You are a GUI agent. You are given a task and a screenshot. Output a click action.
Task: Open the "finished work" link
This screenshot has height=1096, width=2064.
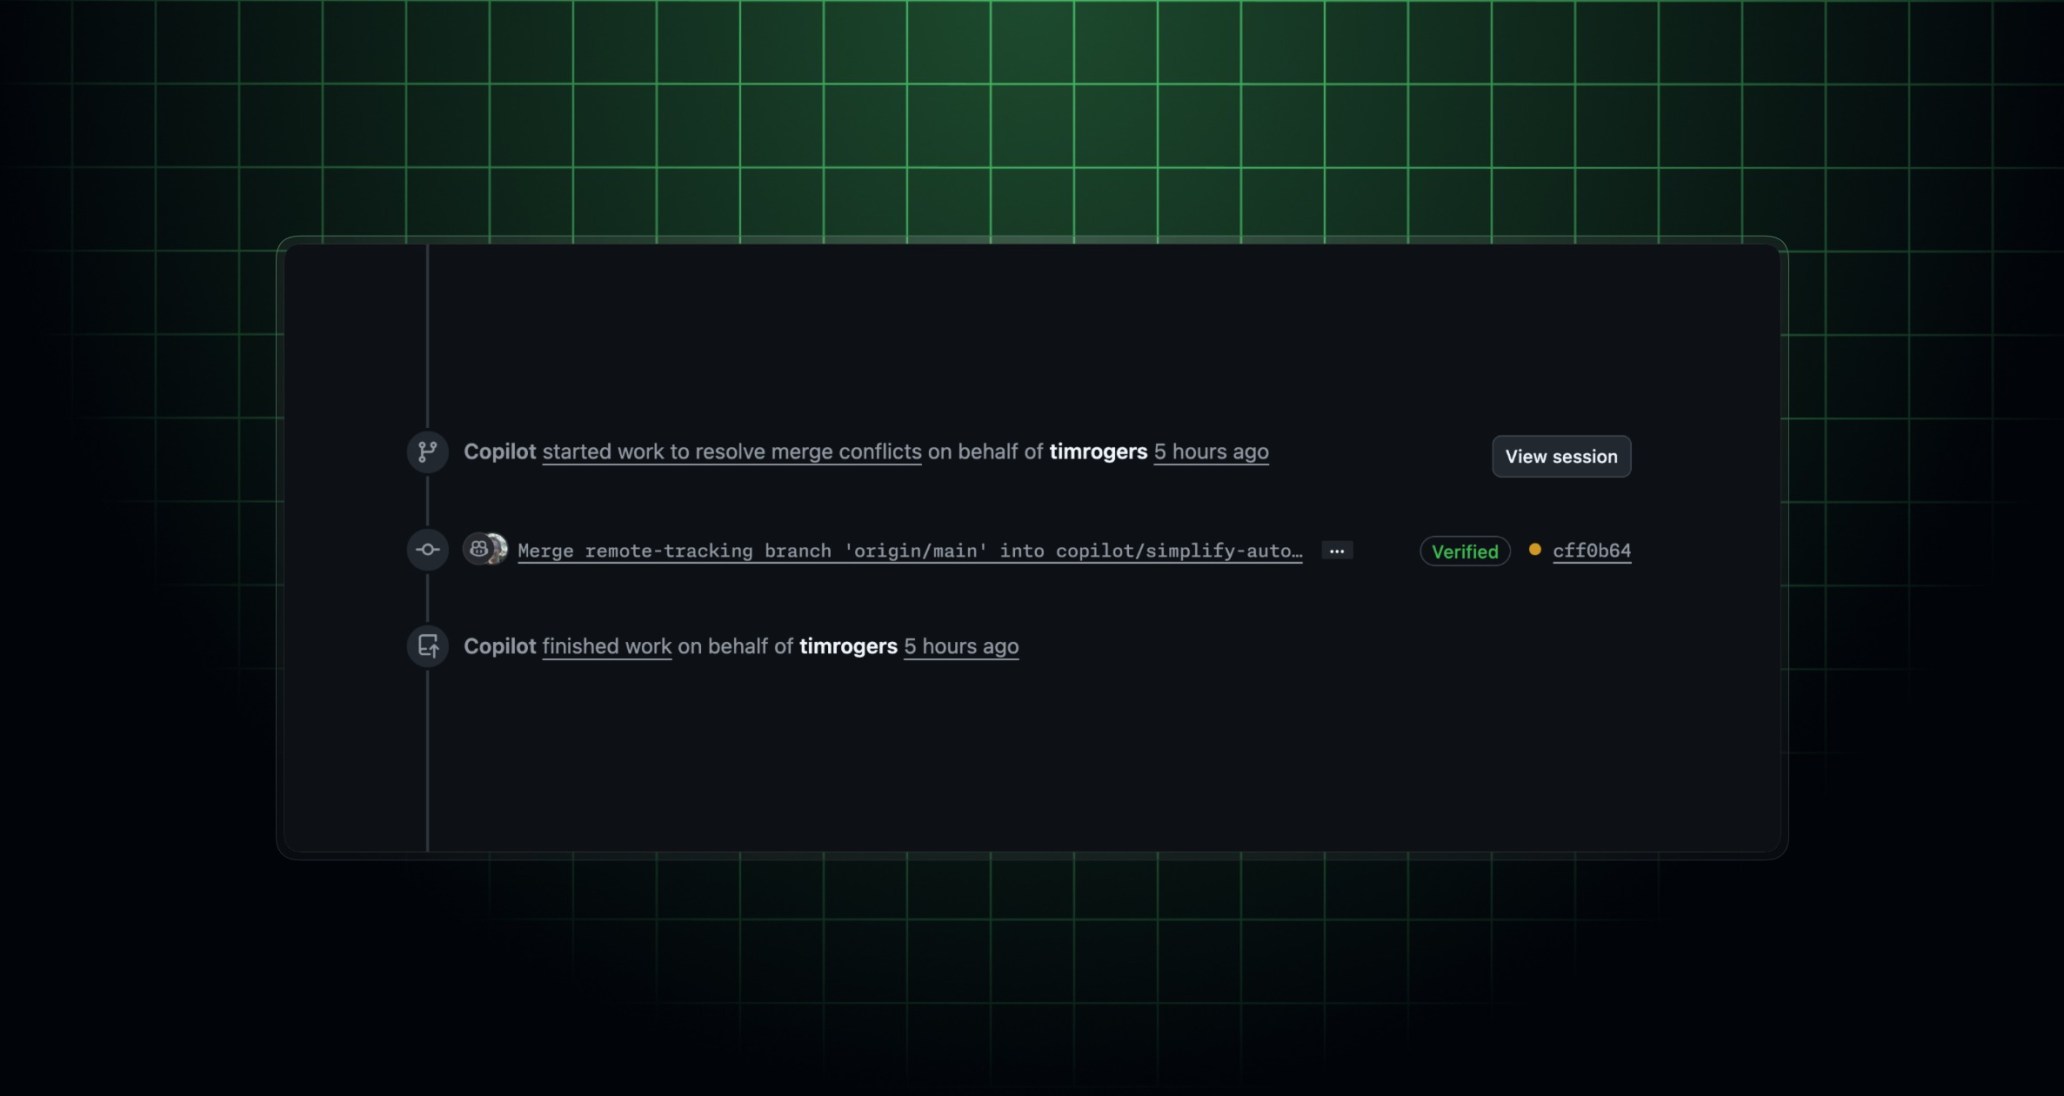pyautogui.click(x=607, y=647)
